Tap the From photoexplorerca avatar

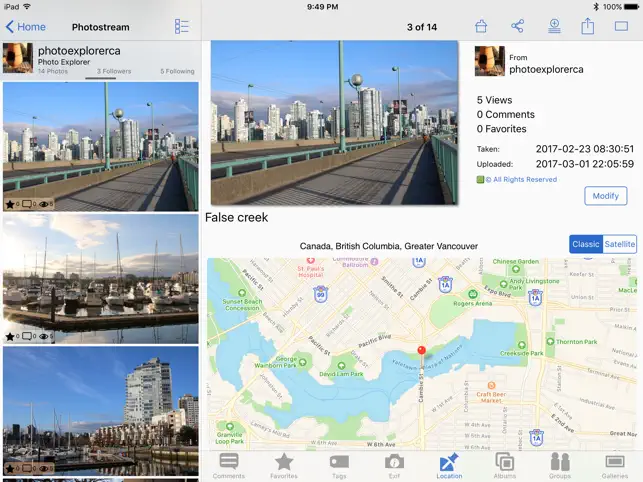490,61
